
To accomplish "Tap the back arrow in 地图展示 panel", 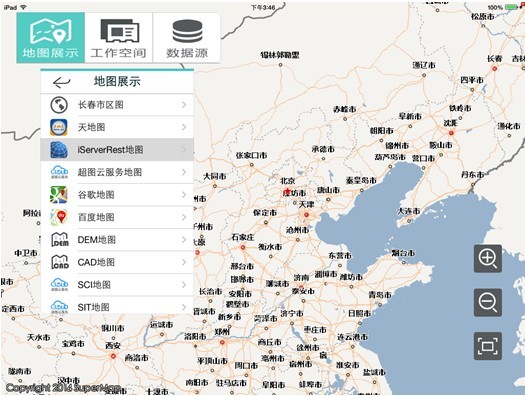I will [x=62, y=82].
